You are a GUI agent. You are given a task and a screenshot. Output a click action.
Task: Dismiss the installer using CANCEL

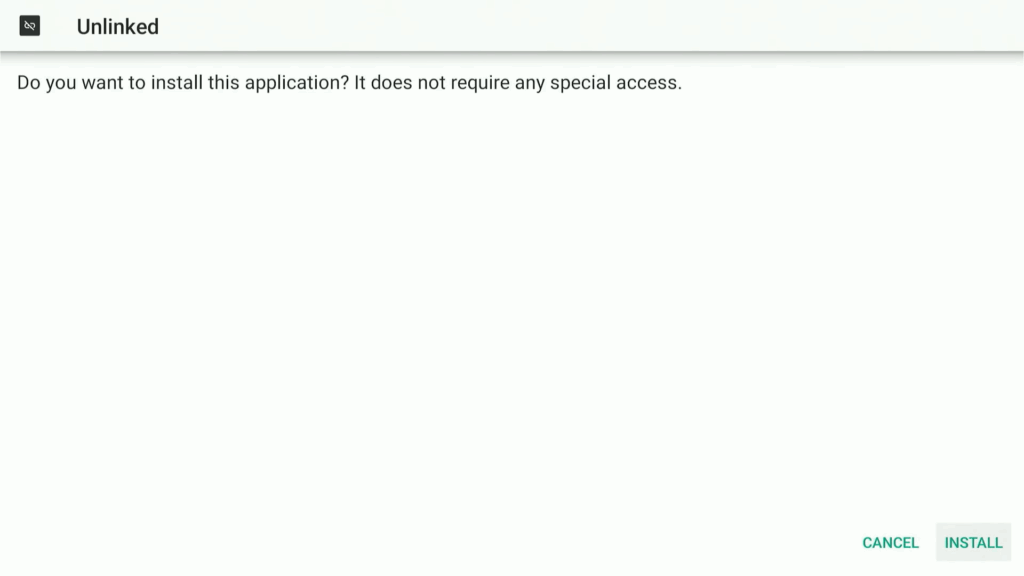click(890, 542)
